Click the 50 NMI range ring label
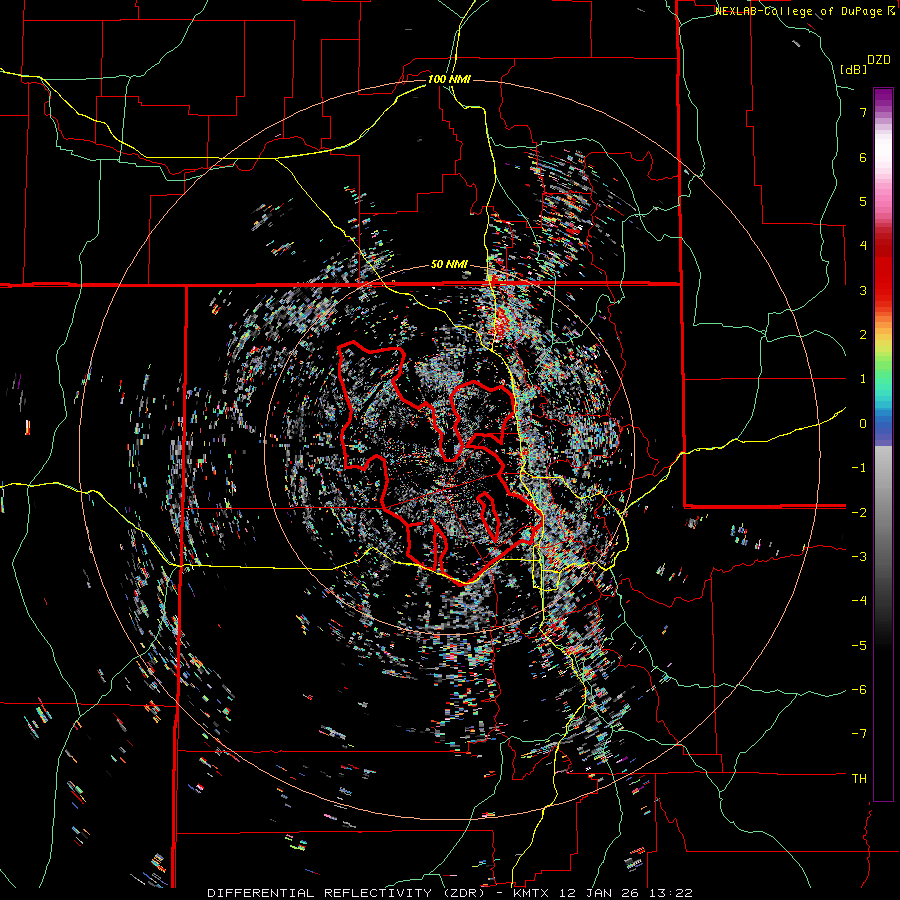 coord(449,265)
